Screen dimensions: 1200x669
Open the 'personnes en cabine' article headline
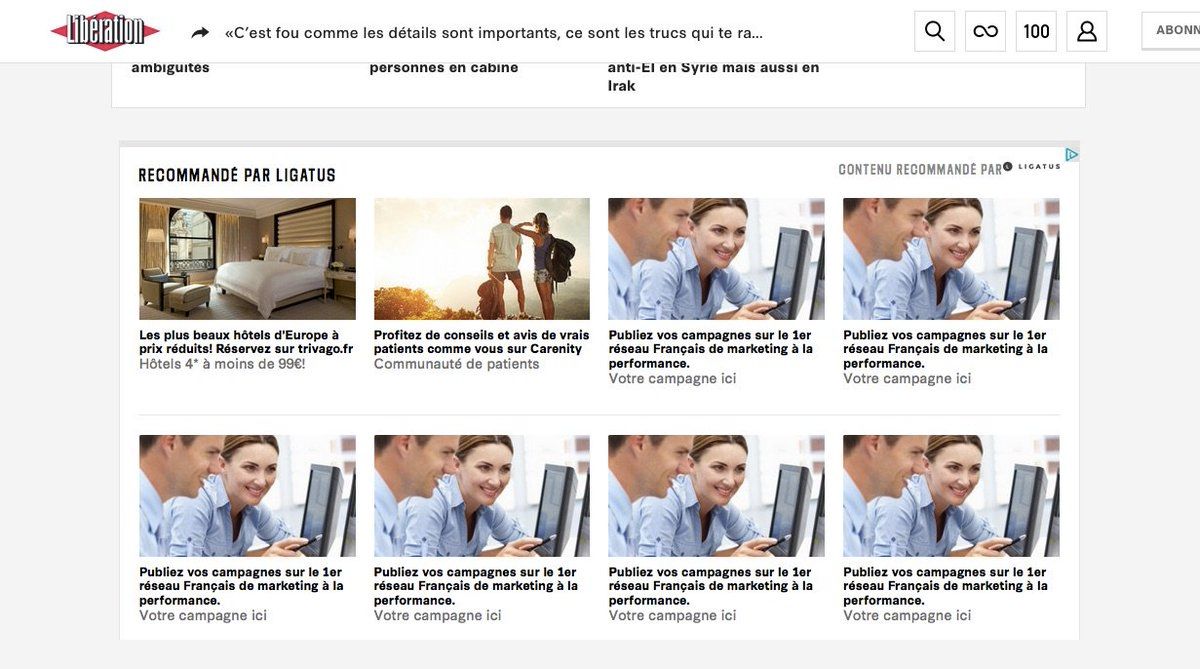[x=444, y=68]
